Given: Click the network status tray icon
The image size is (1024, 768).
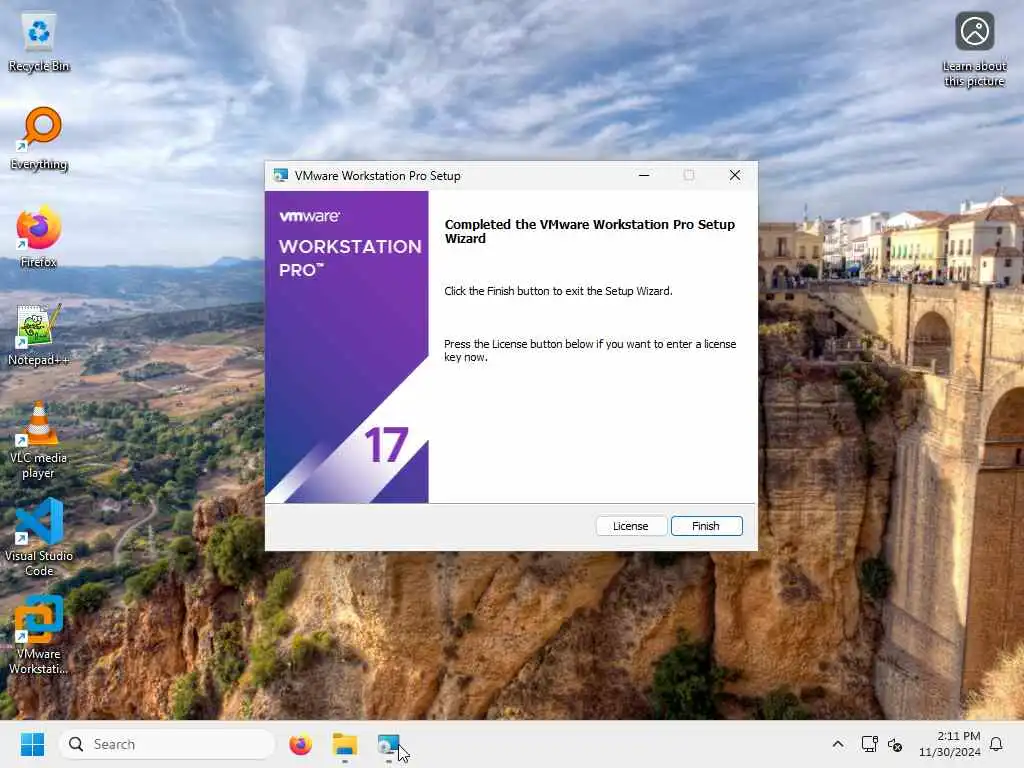Looking at the screenshot, I should click(x=869, y=744).
